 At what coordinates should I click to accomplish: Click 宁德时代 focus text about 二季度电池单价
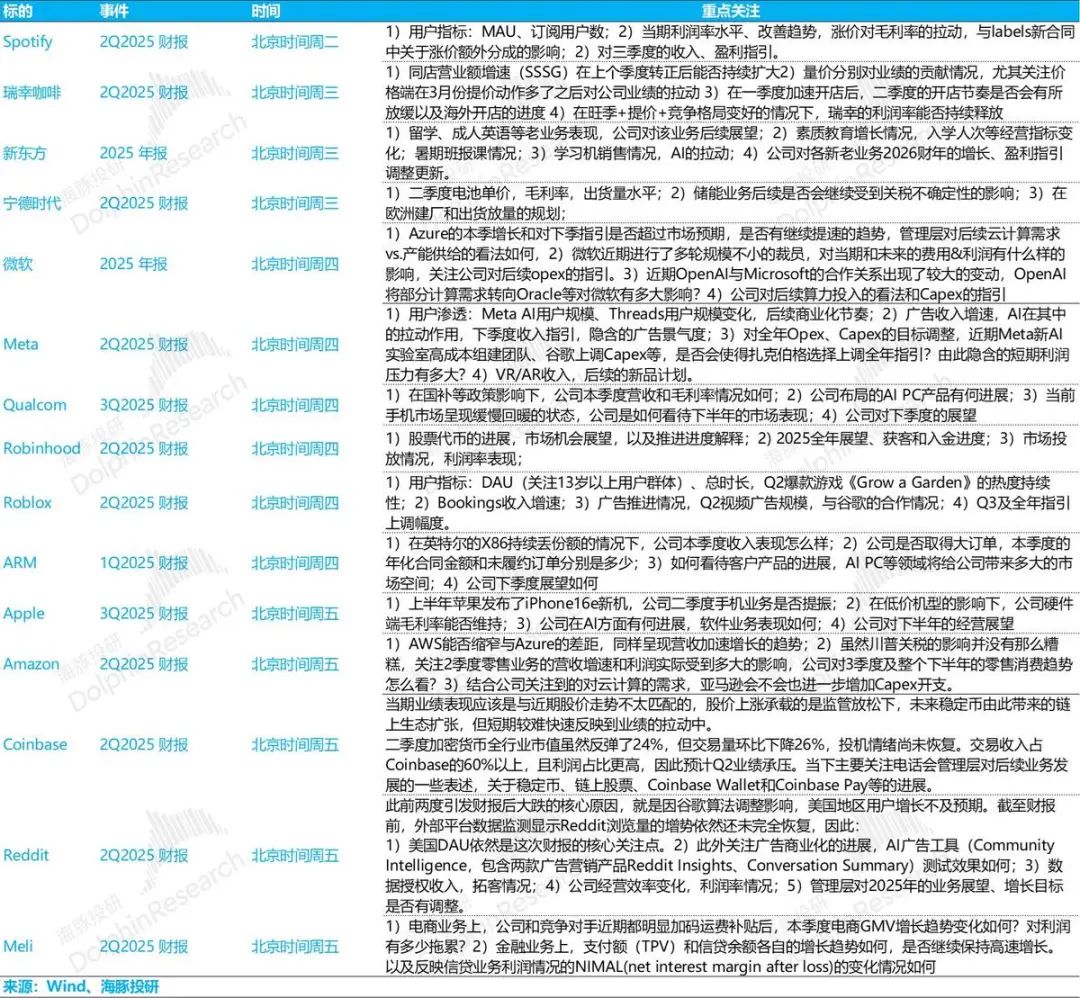727,203
